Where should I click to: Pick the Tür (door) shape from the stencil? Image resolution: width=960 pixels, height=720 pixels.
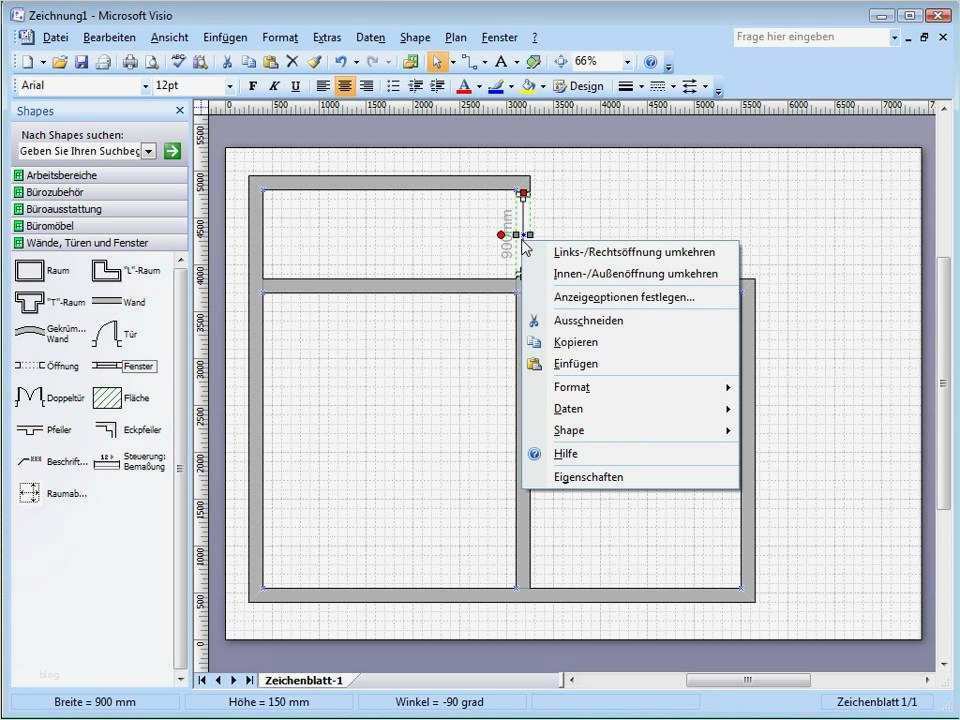(x=115, y=334)
